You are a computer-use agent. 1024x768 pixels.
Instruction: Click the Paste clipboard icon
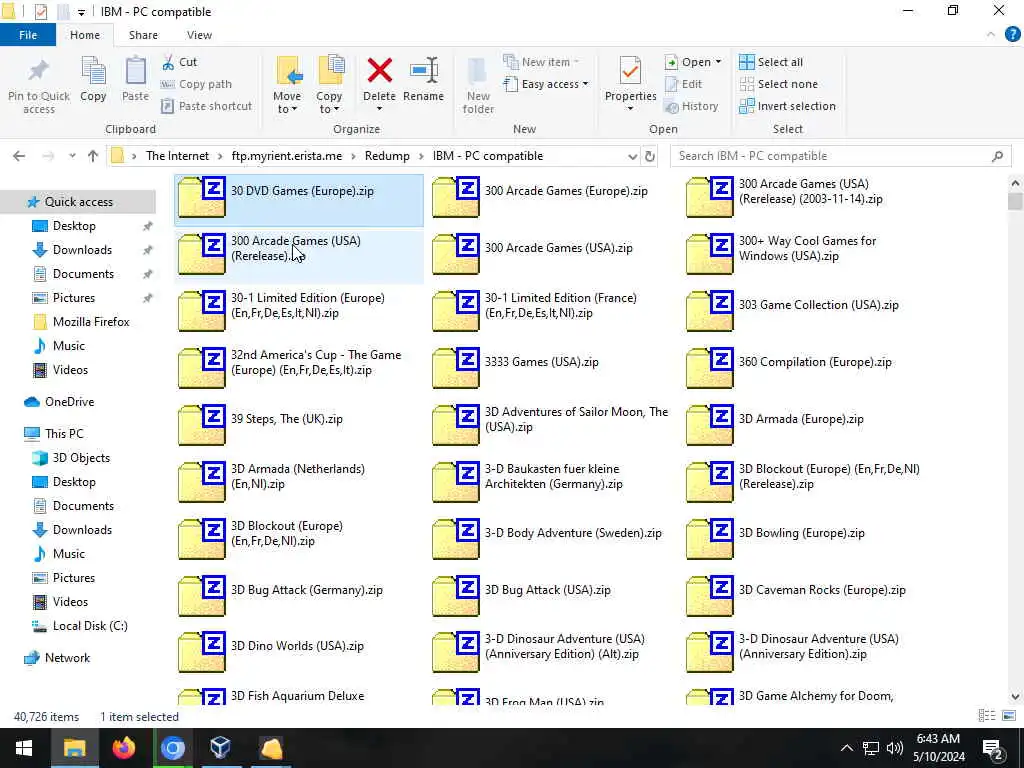[135, 72]
